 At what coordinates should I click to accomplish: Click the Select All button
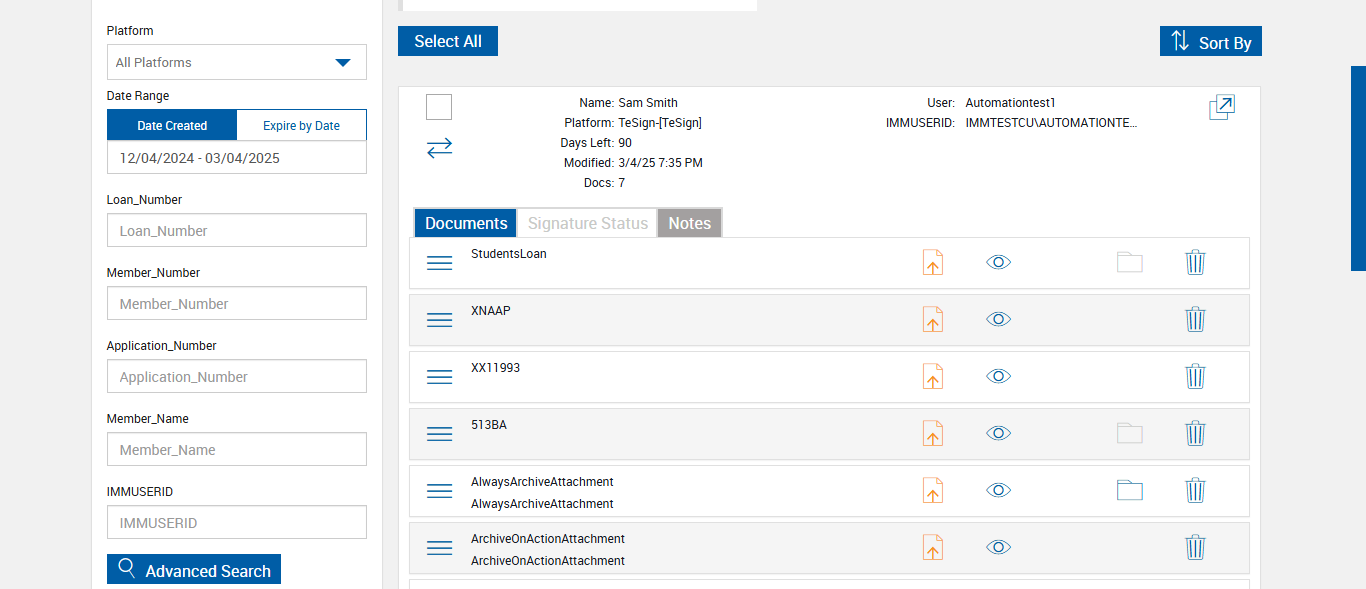(448, 41)
